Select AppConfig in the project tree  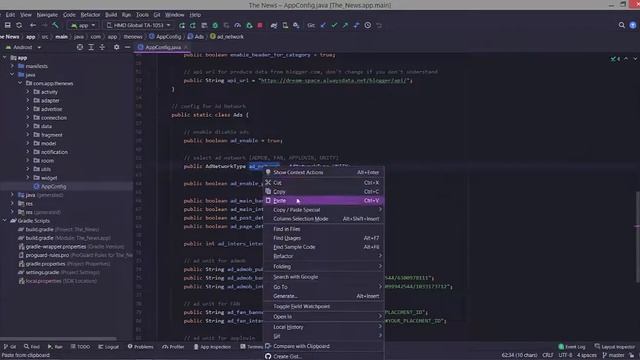(x=53, y=187)
